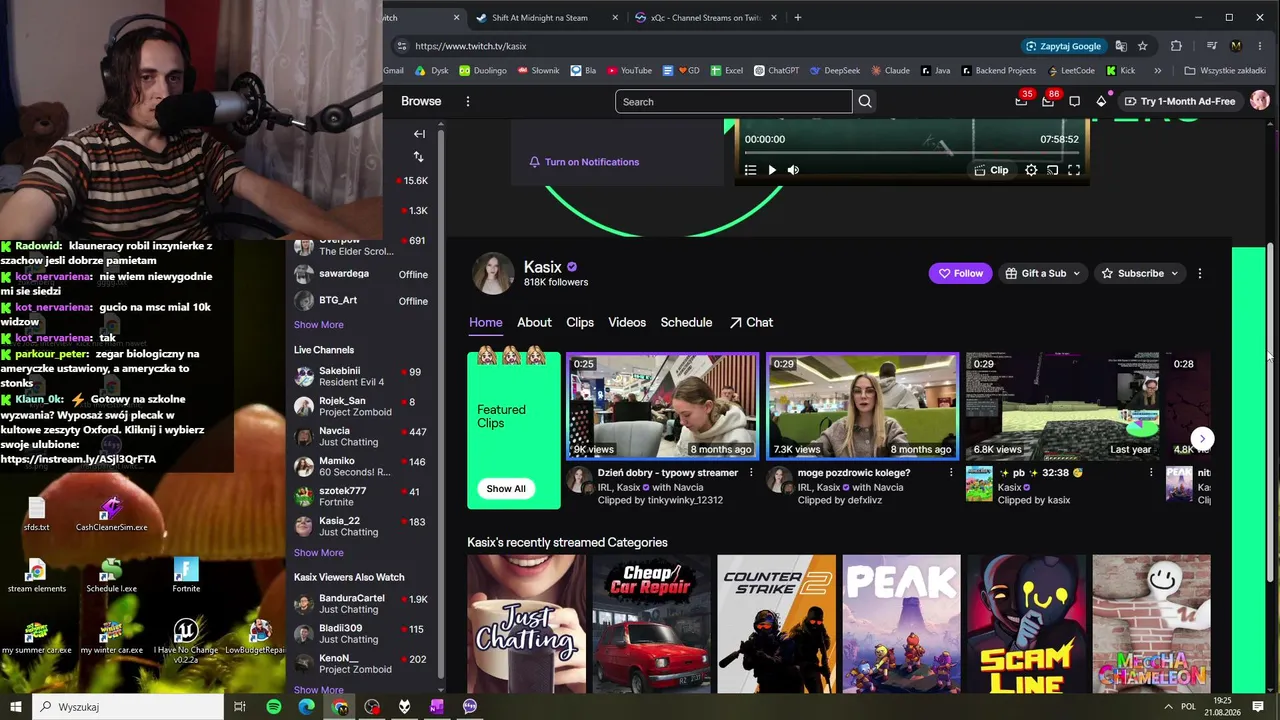Screen dimensions: 1280x720
Task: Create a Clip from the video
Action: point(992,170)
